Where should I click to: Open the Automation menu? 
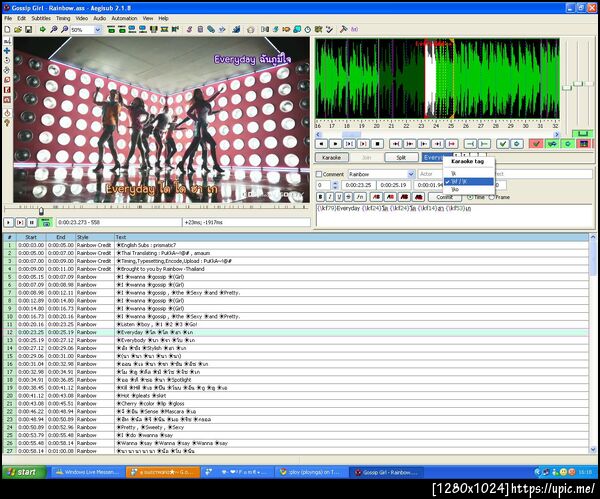124,18
